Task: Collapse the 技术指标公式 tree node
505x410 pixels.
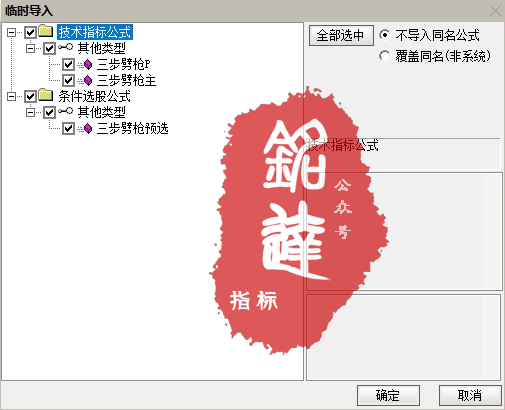Action: (11, 32)
